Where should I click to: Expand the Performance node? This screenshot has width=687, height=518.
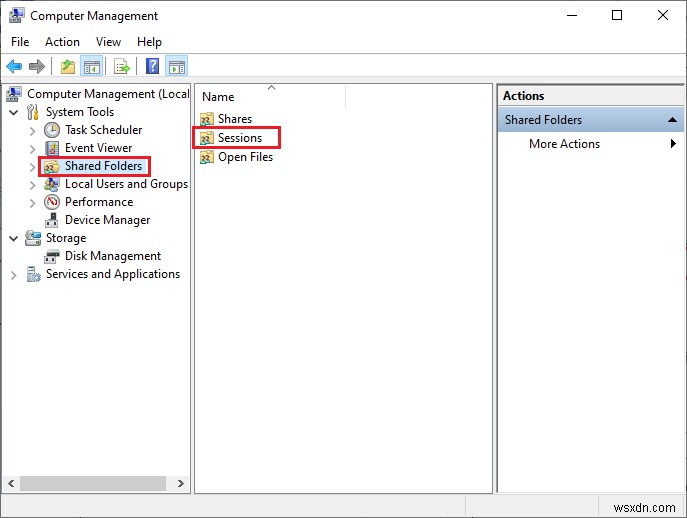pyautogui.click(x=32, y=202)
